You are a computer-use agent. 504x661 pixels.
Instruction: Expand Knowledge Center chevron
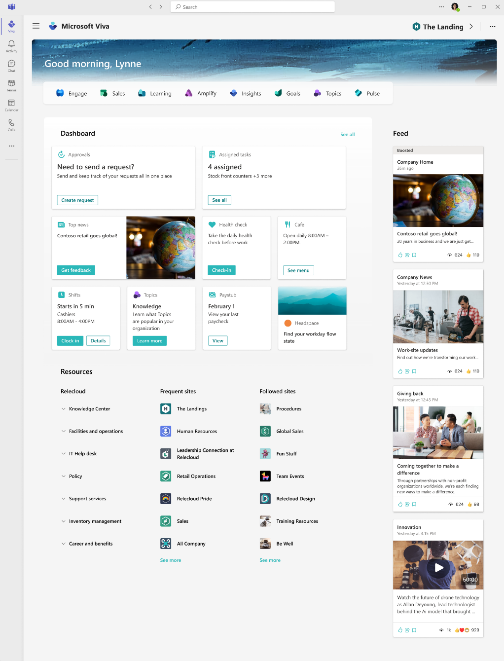tap(63, 409)
